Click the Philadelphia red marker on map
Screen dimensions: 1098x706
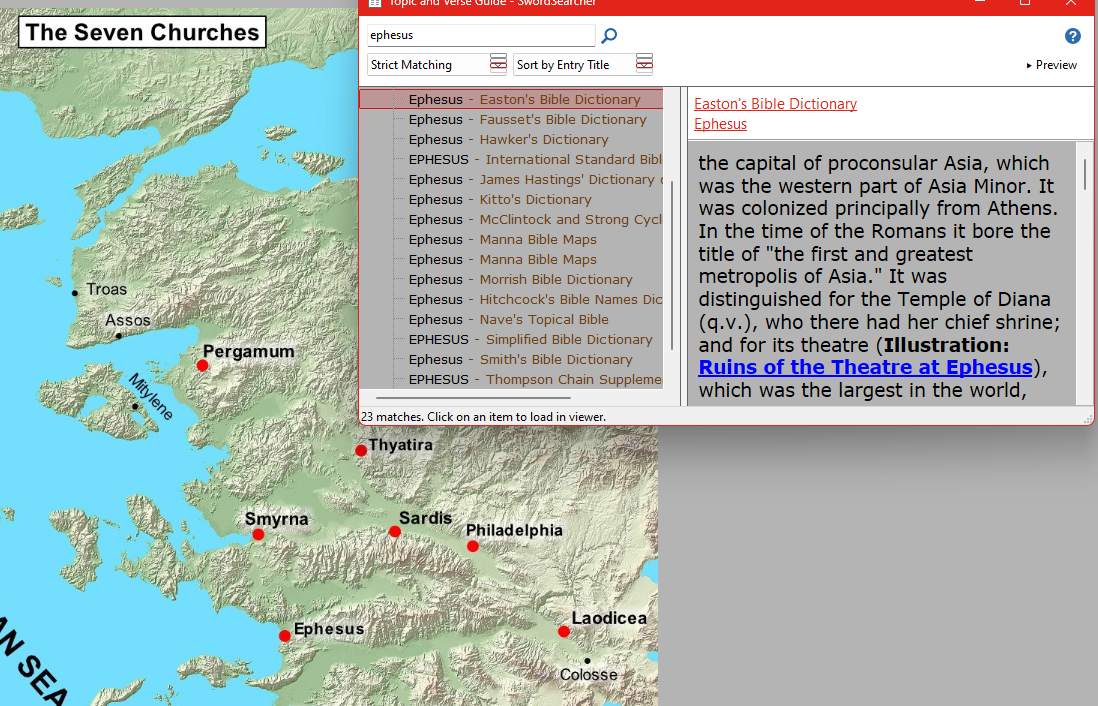click(x=473, y=546)
